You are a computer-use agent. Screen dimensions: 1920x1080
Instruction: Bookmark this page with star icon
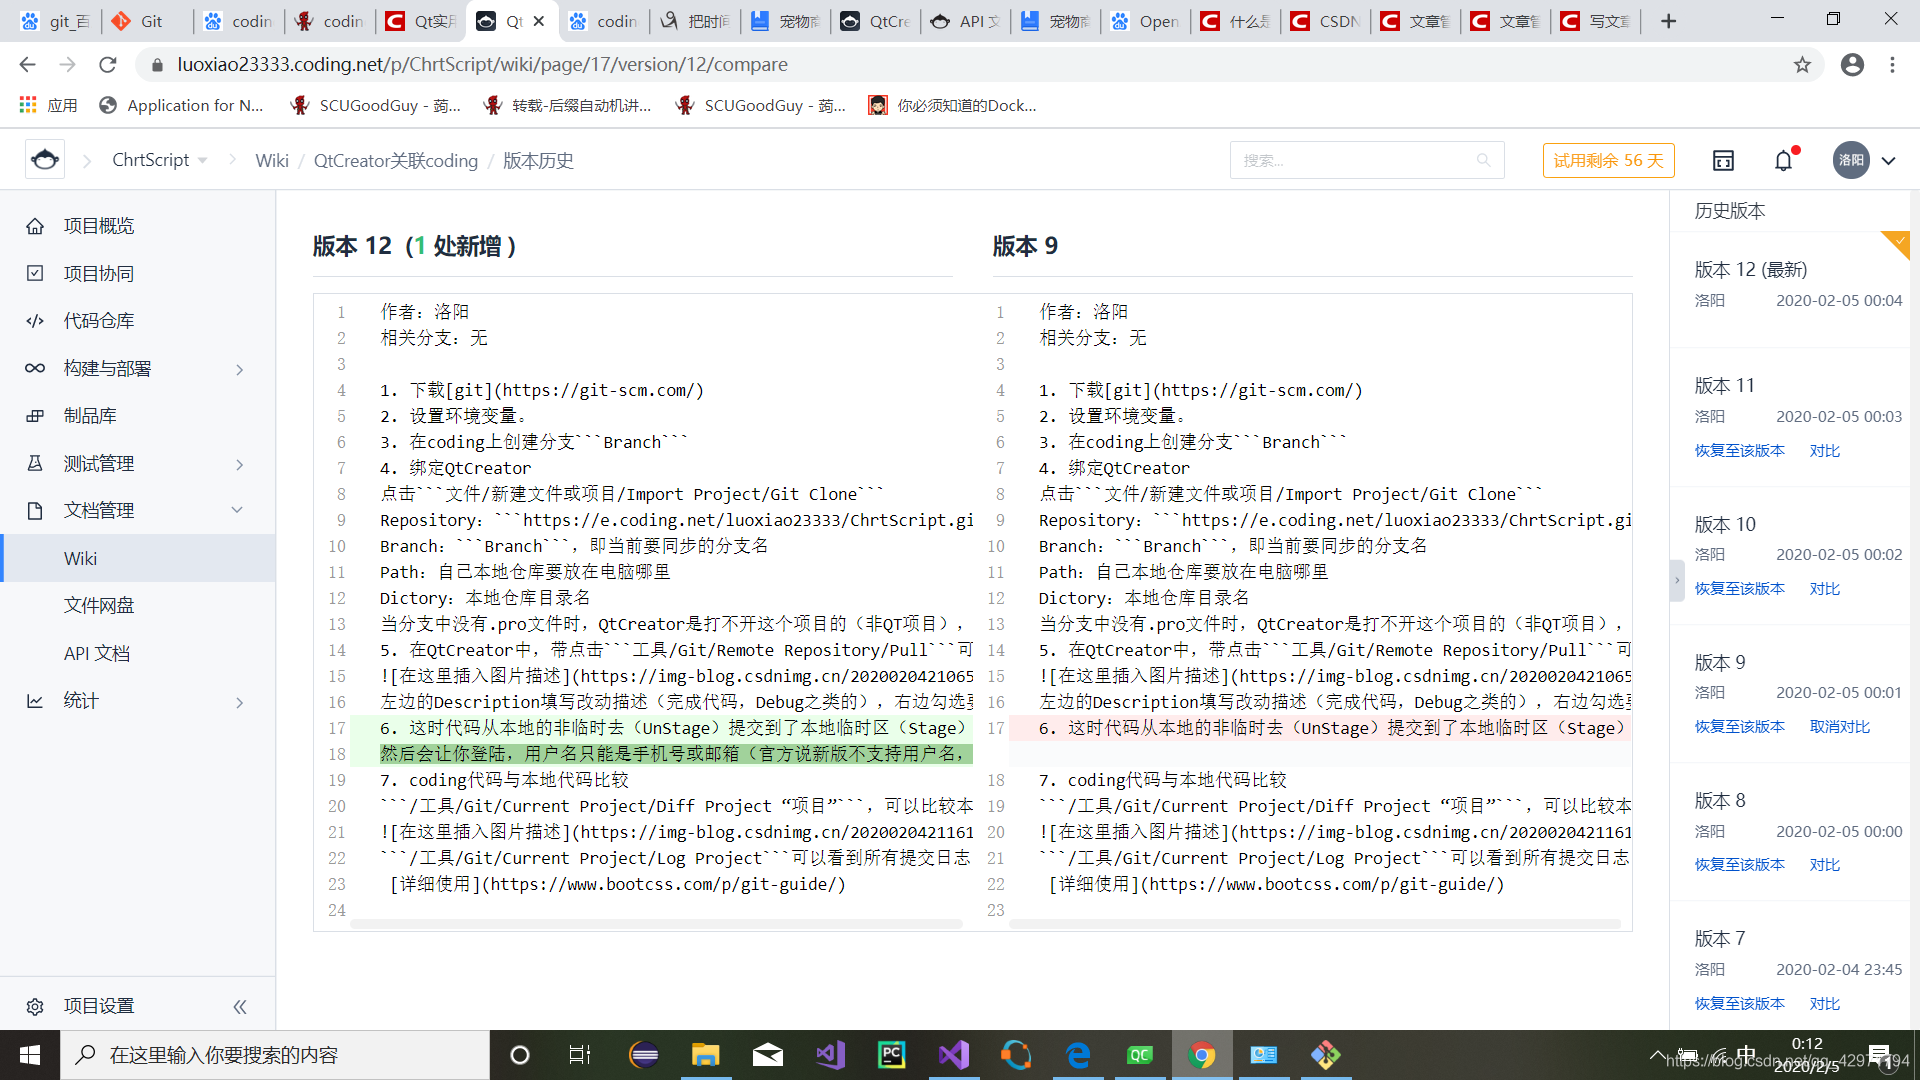tap(1802, 65)
